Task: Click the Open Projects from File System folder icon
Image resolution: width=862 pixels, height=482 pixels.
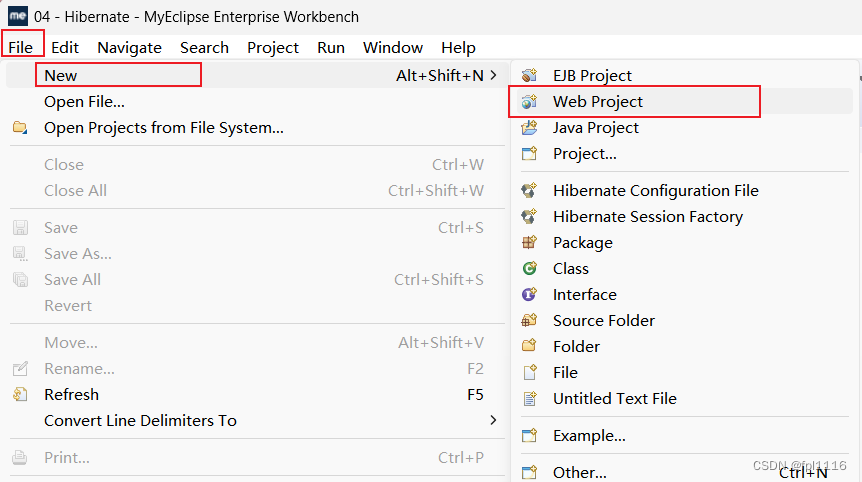Action: tap(20, 128)
